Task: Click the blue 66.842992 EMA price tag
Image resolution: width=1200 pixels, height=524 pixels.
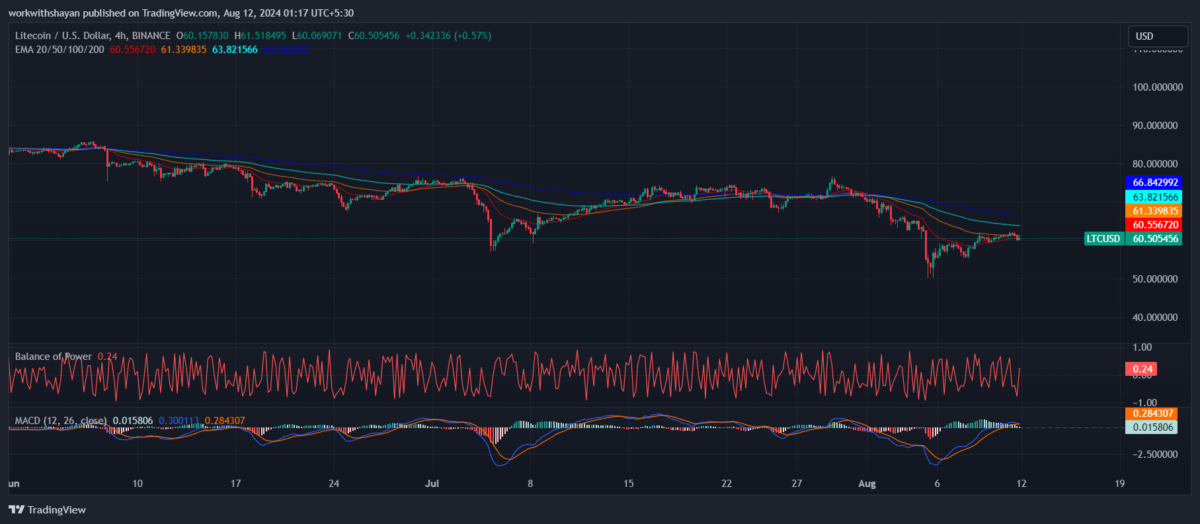Action: (1154, 183)
